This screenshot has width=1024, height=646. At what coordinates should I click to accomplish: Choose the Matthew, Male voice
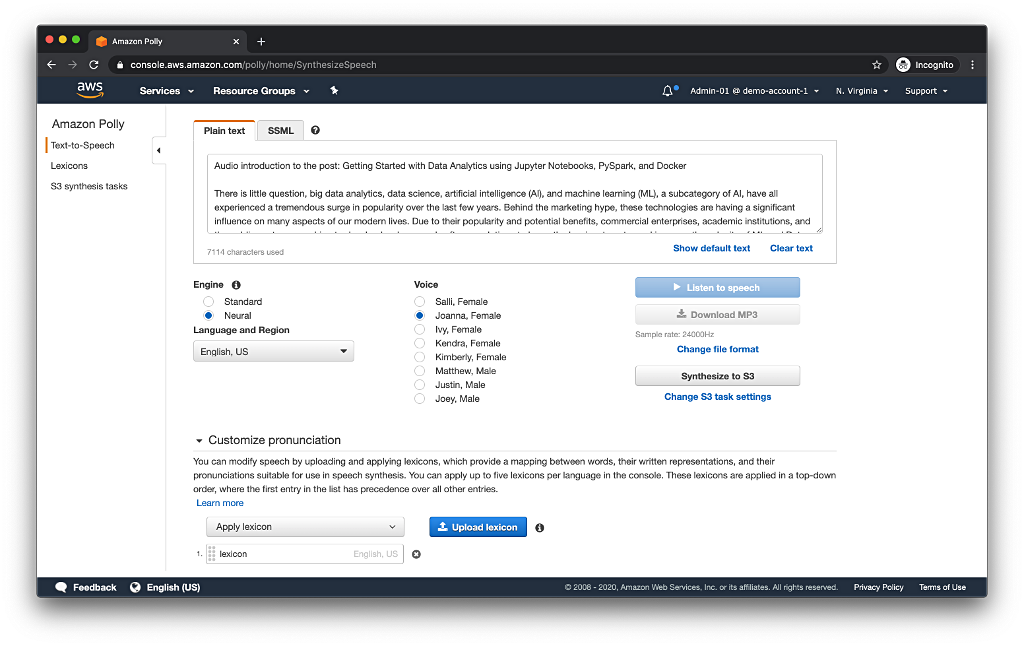[419, 370]
